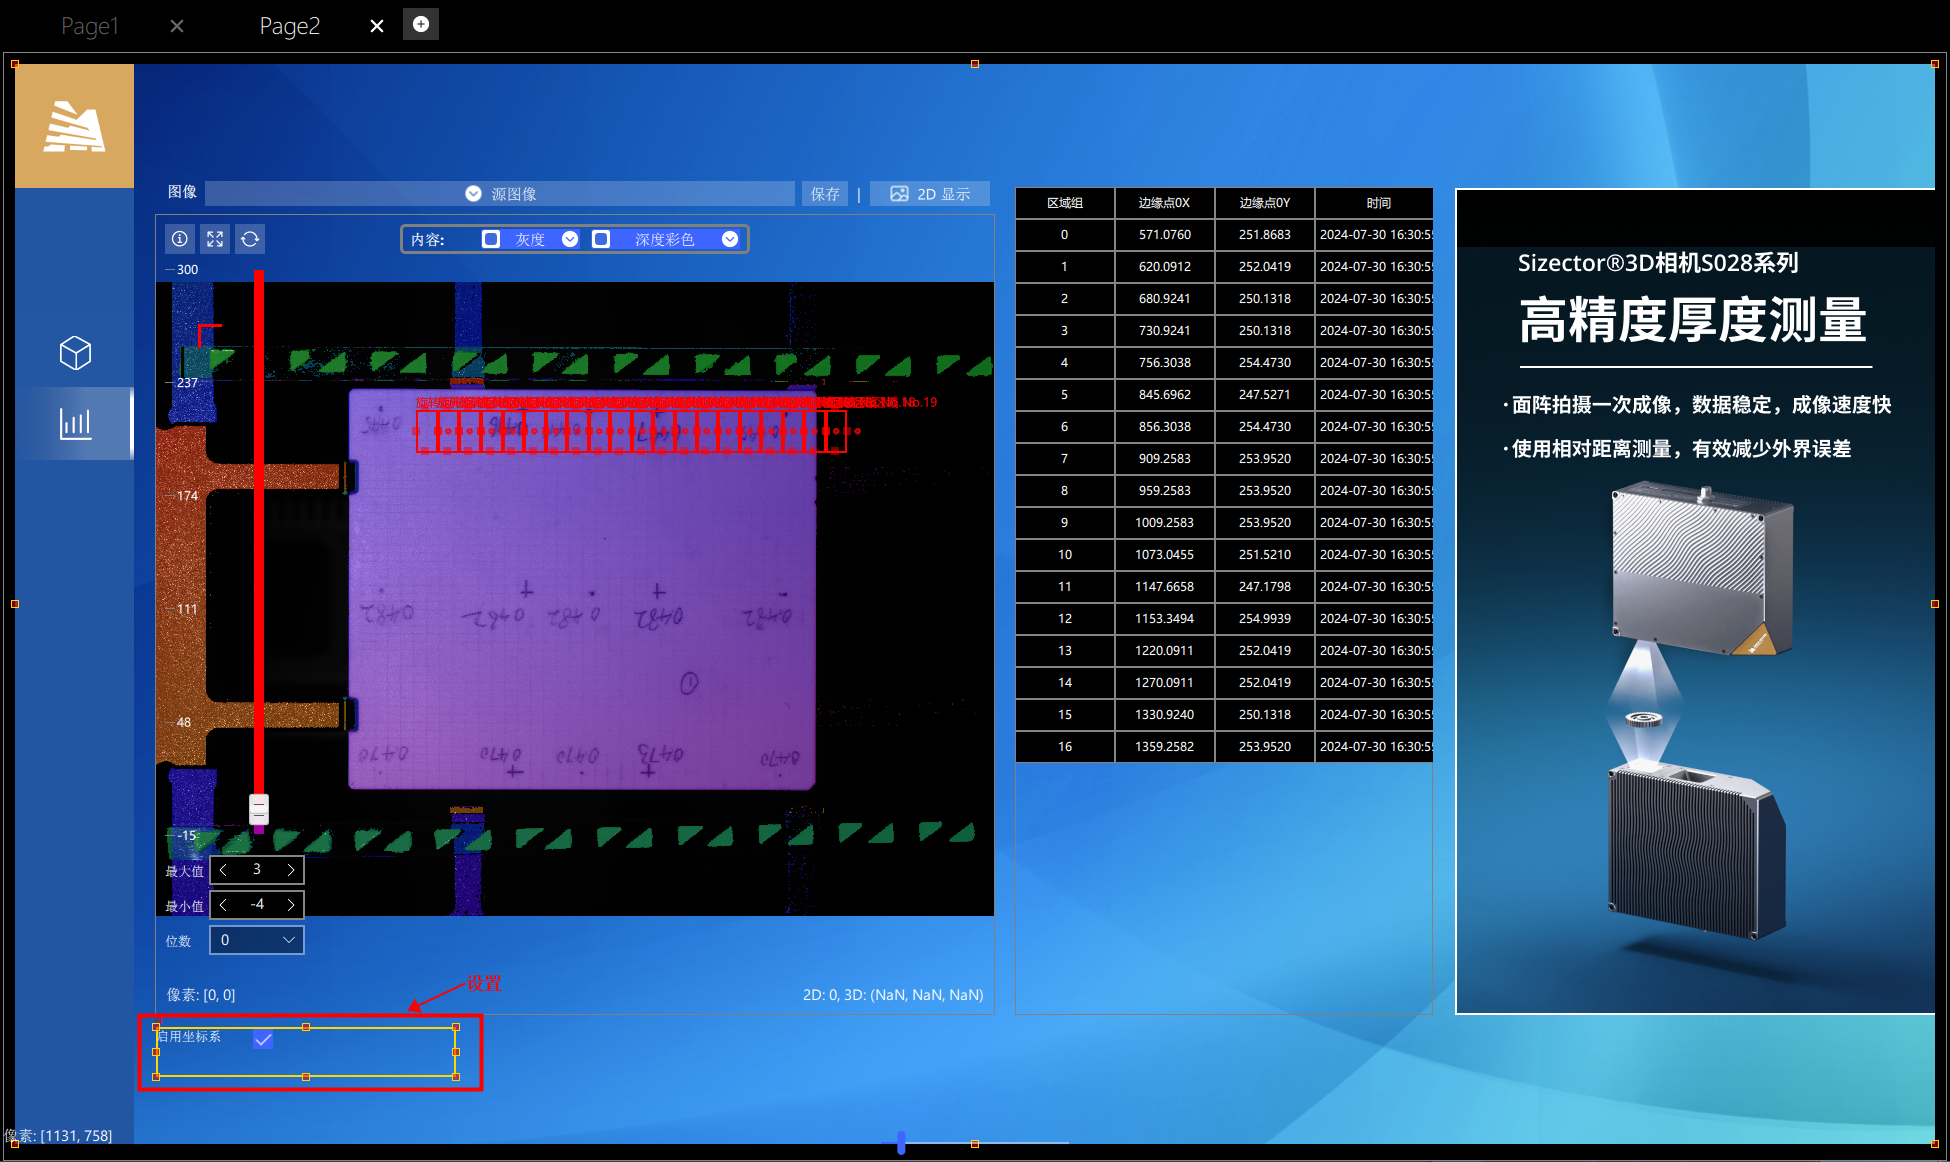Select table cell 730.9241

pos(1165,331)
